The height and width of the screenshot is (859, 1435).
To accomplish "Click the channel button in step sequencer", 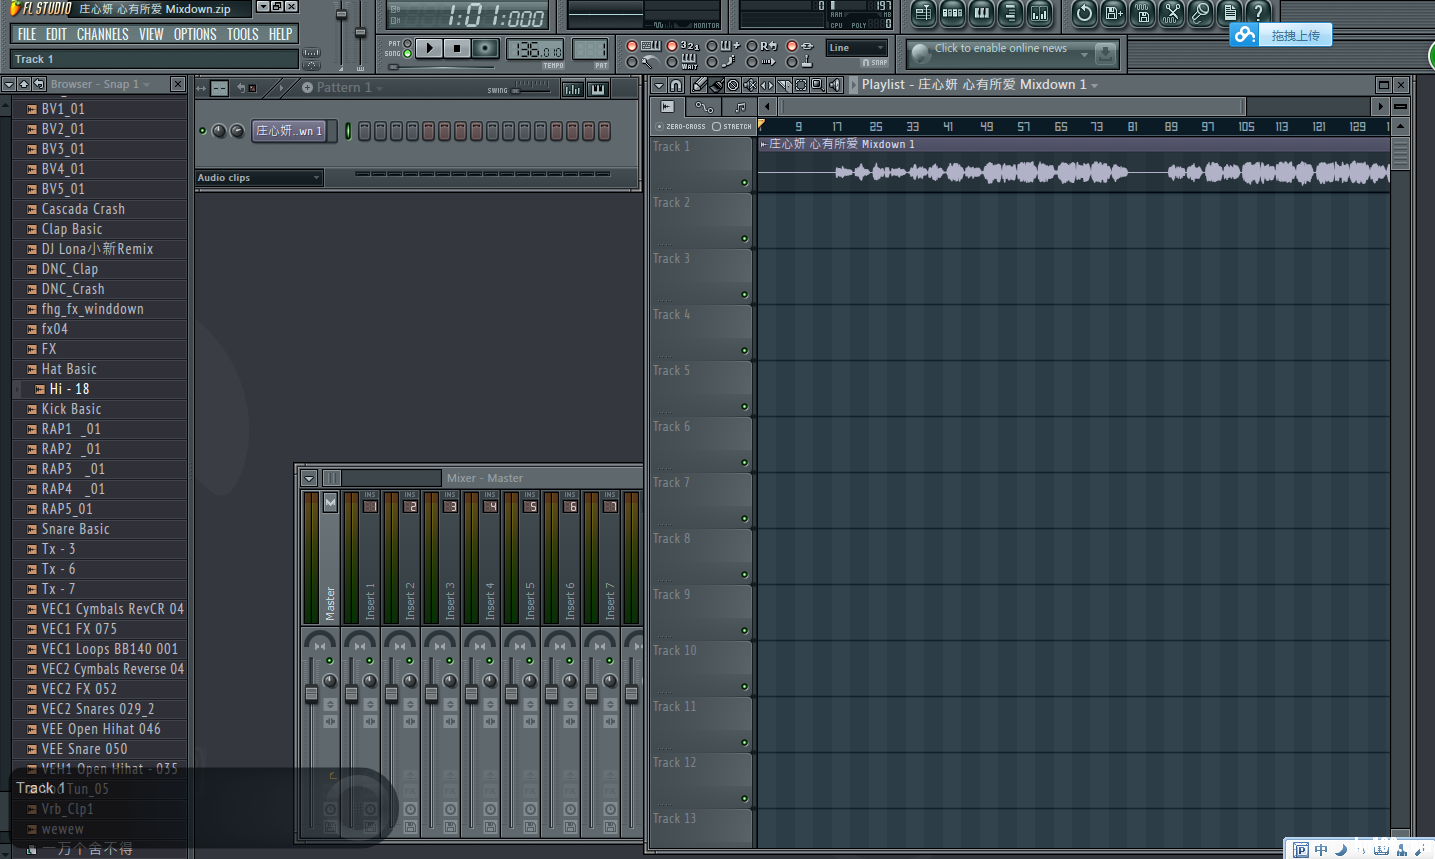I will point(289,131).
